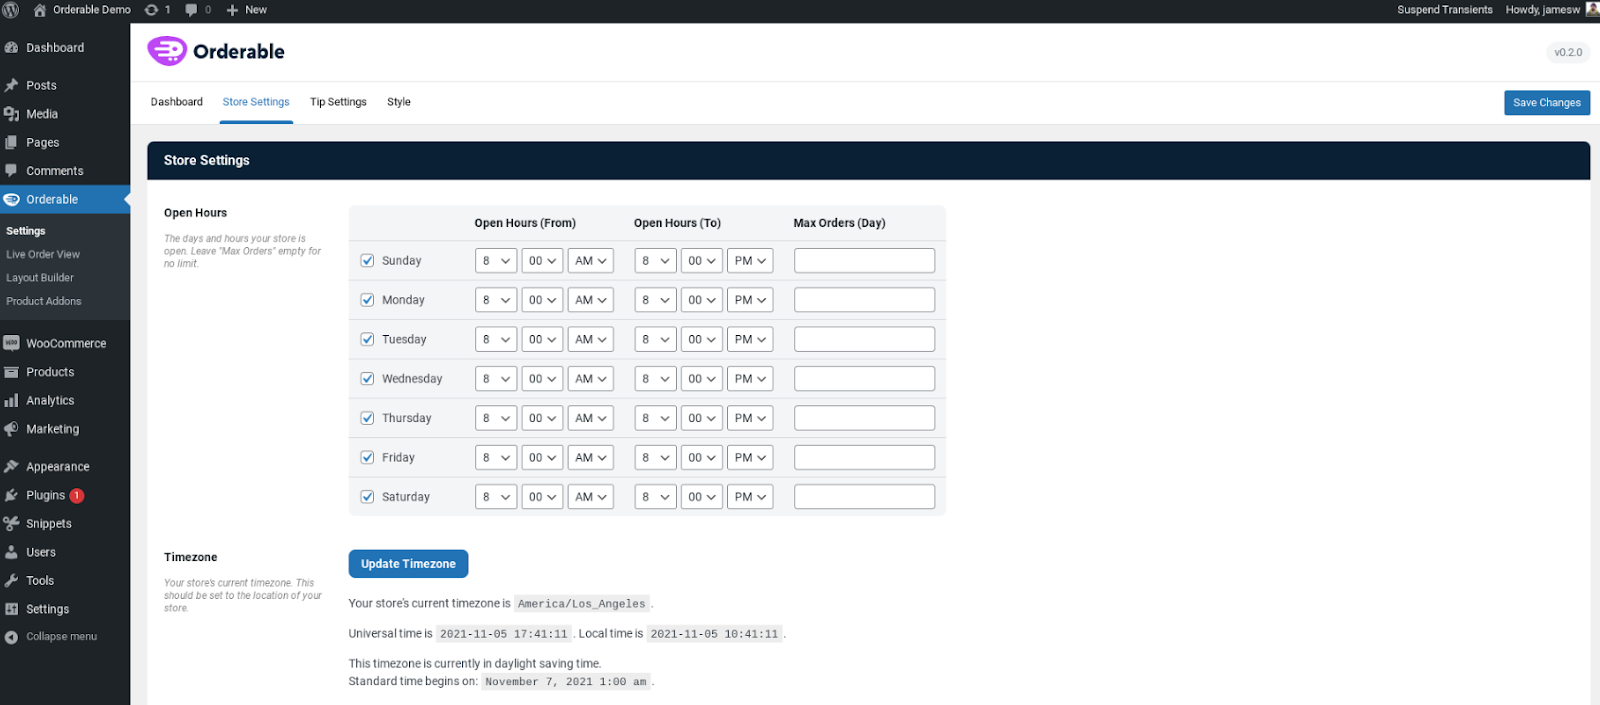1600x705 pixels.
Task: Click the WordPress logo icon
Action: 11,10
